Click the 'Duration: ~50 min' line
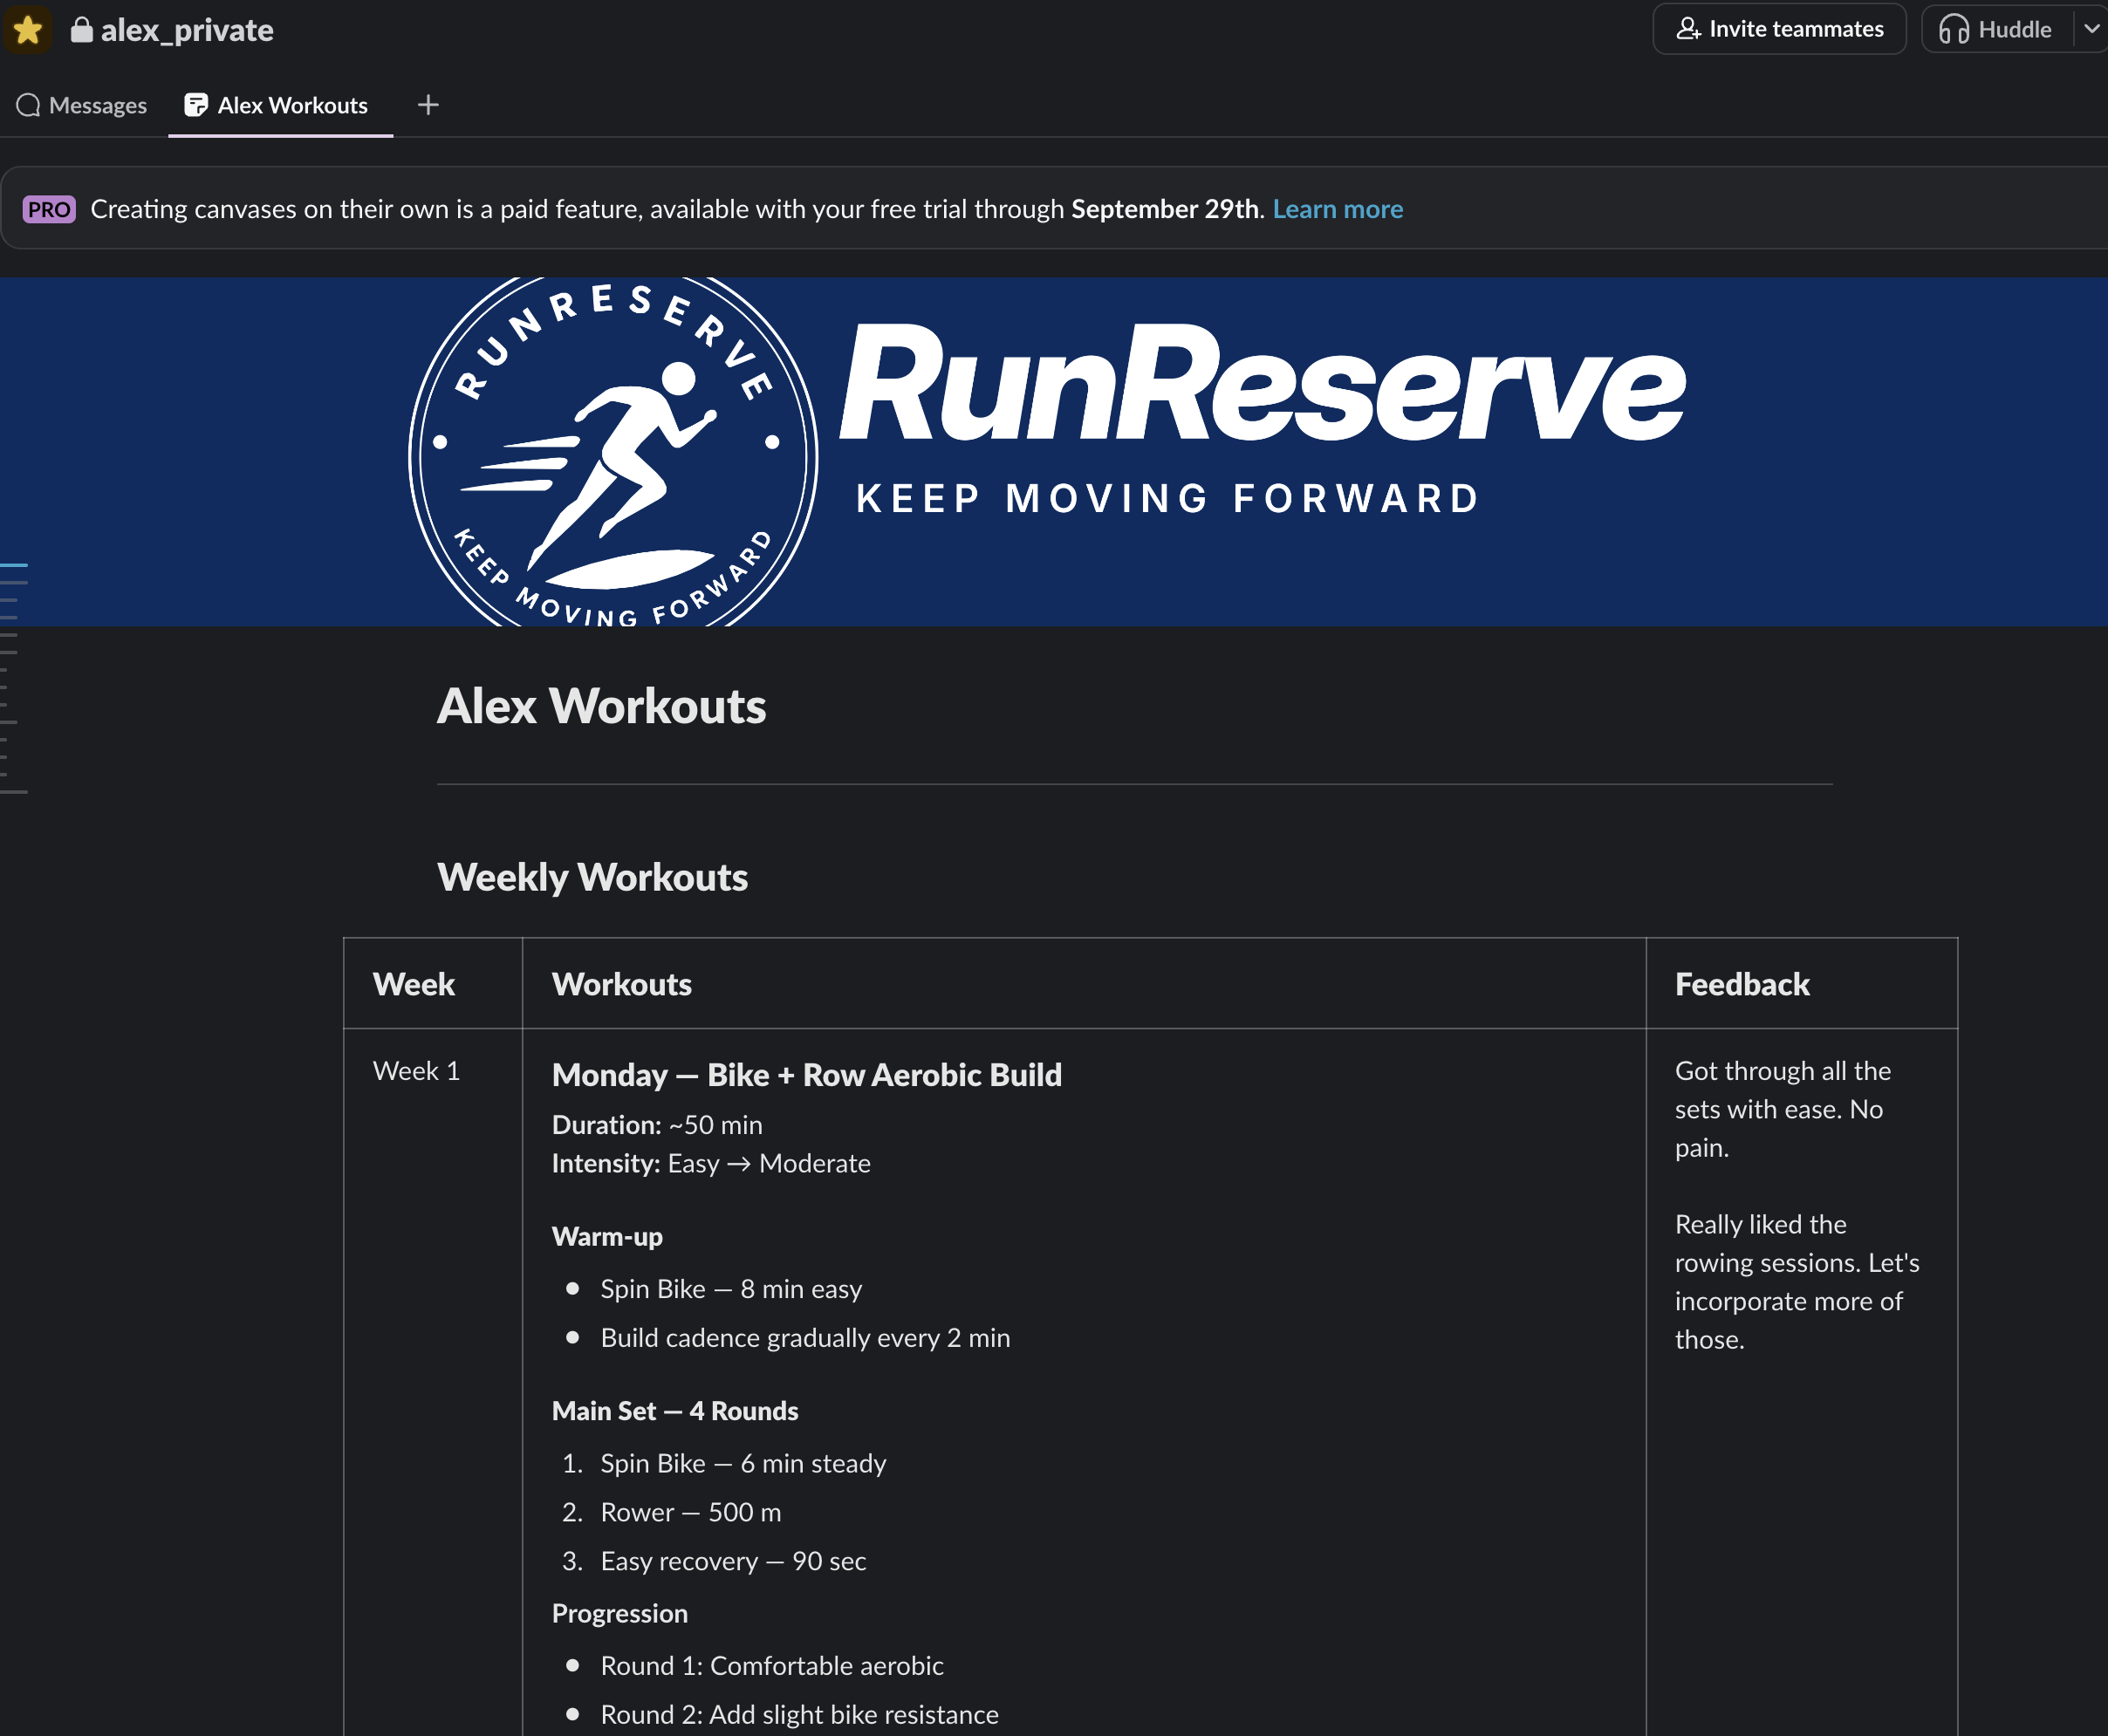Image resolution: width=2108 pixels, height=1736 pixels. click(x=657, y=1125)
